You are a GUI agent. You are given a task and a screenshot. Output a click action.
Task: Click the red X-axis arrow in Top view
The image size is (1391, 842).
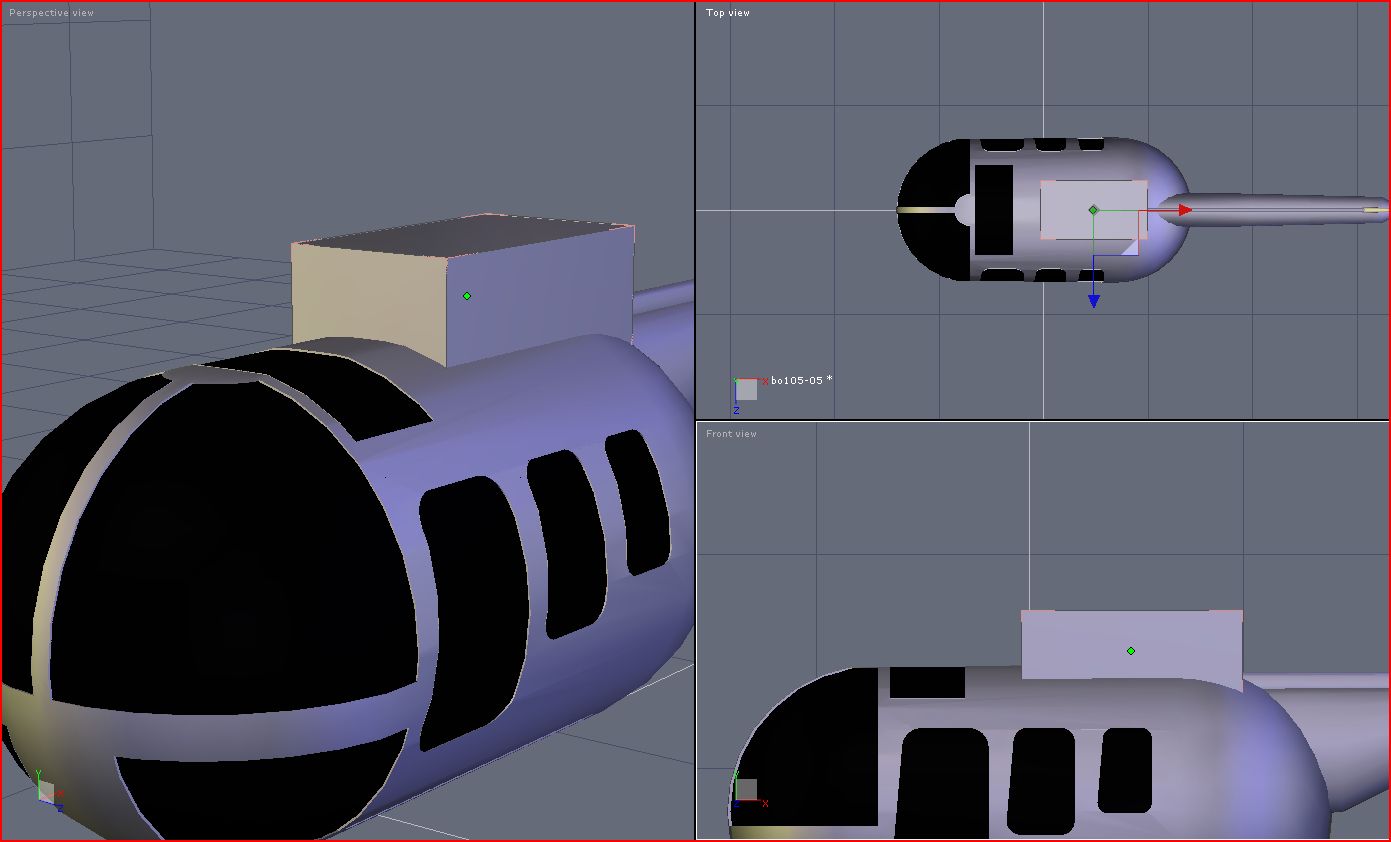pos(1185,210)
